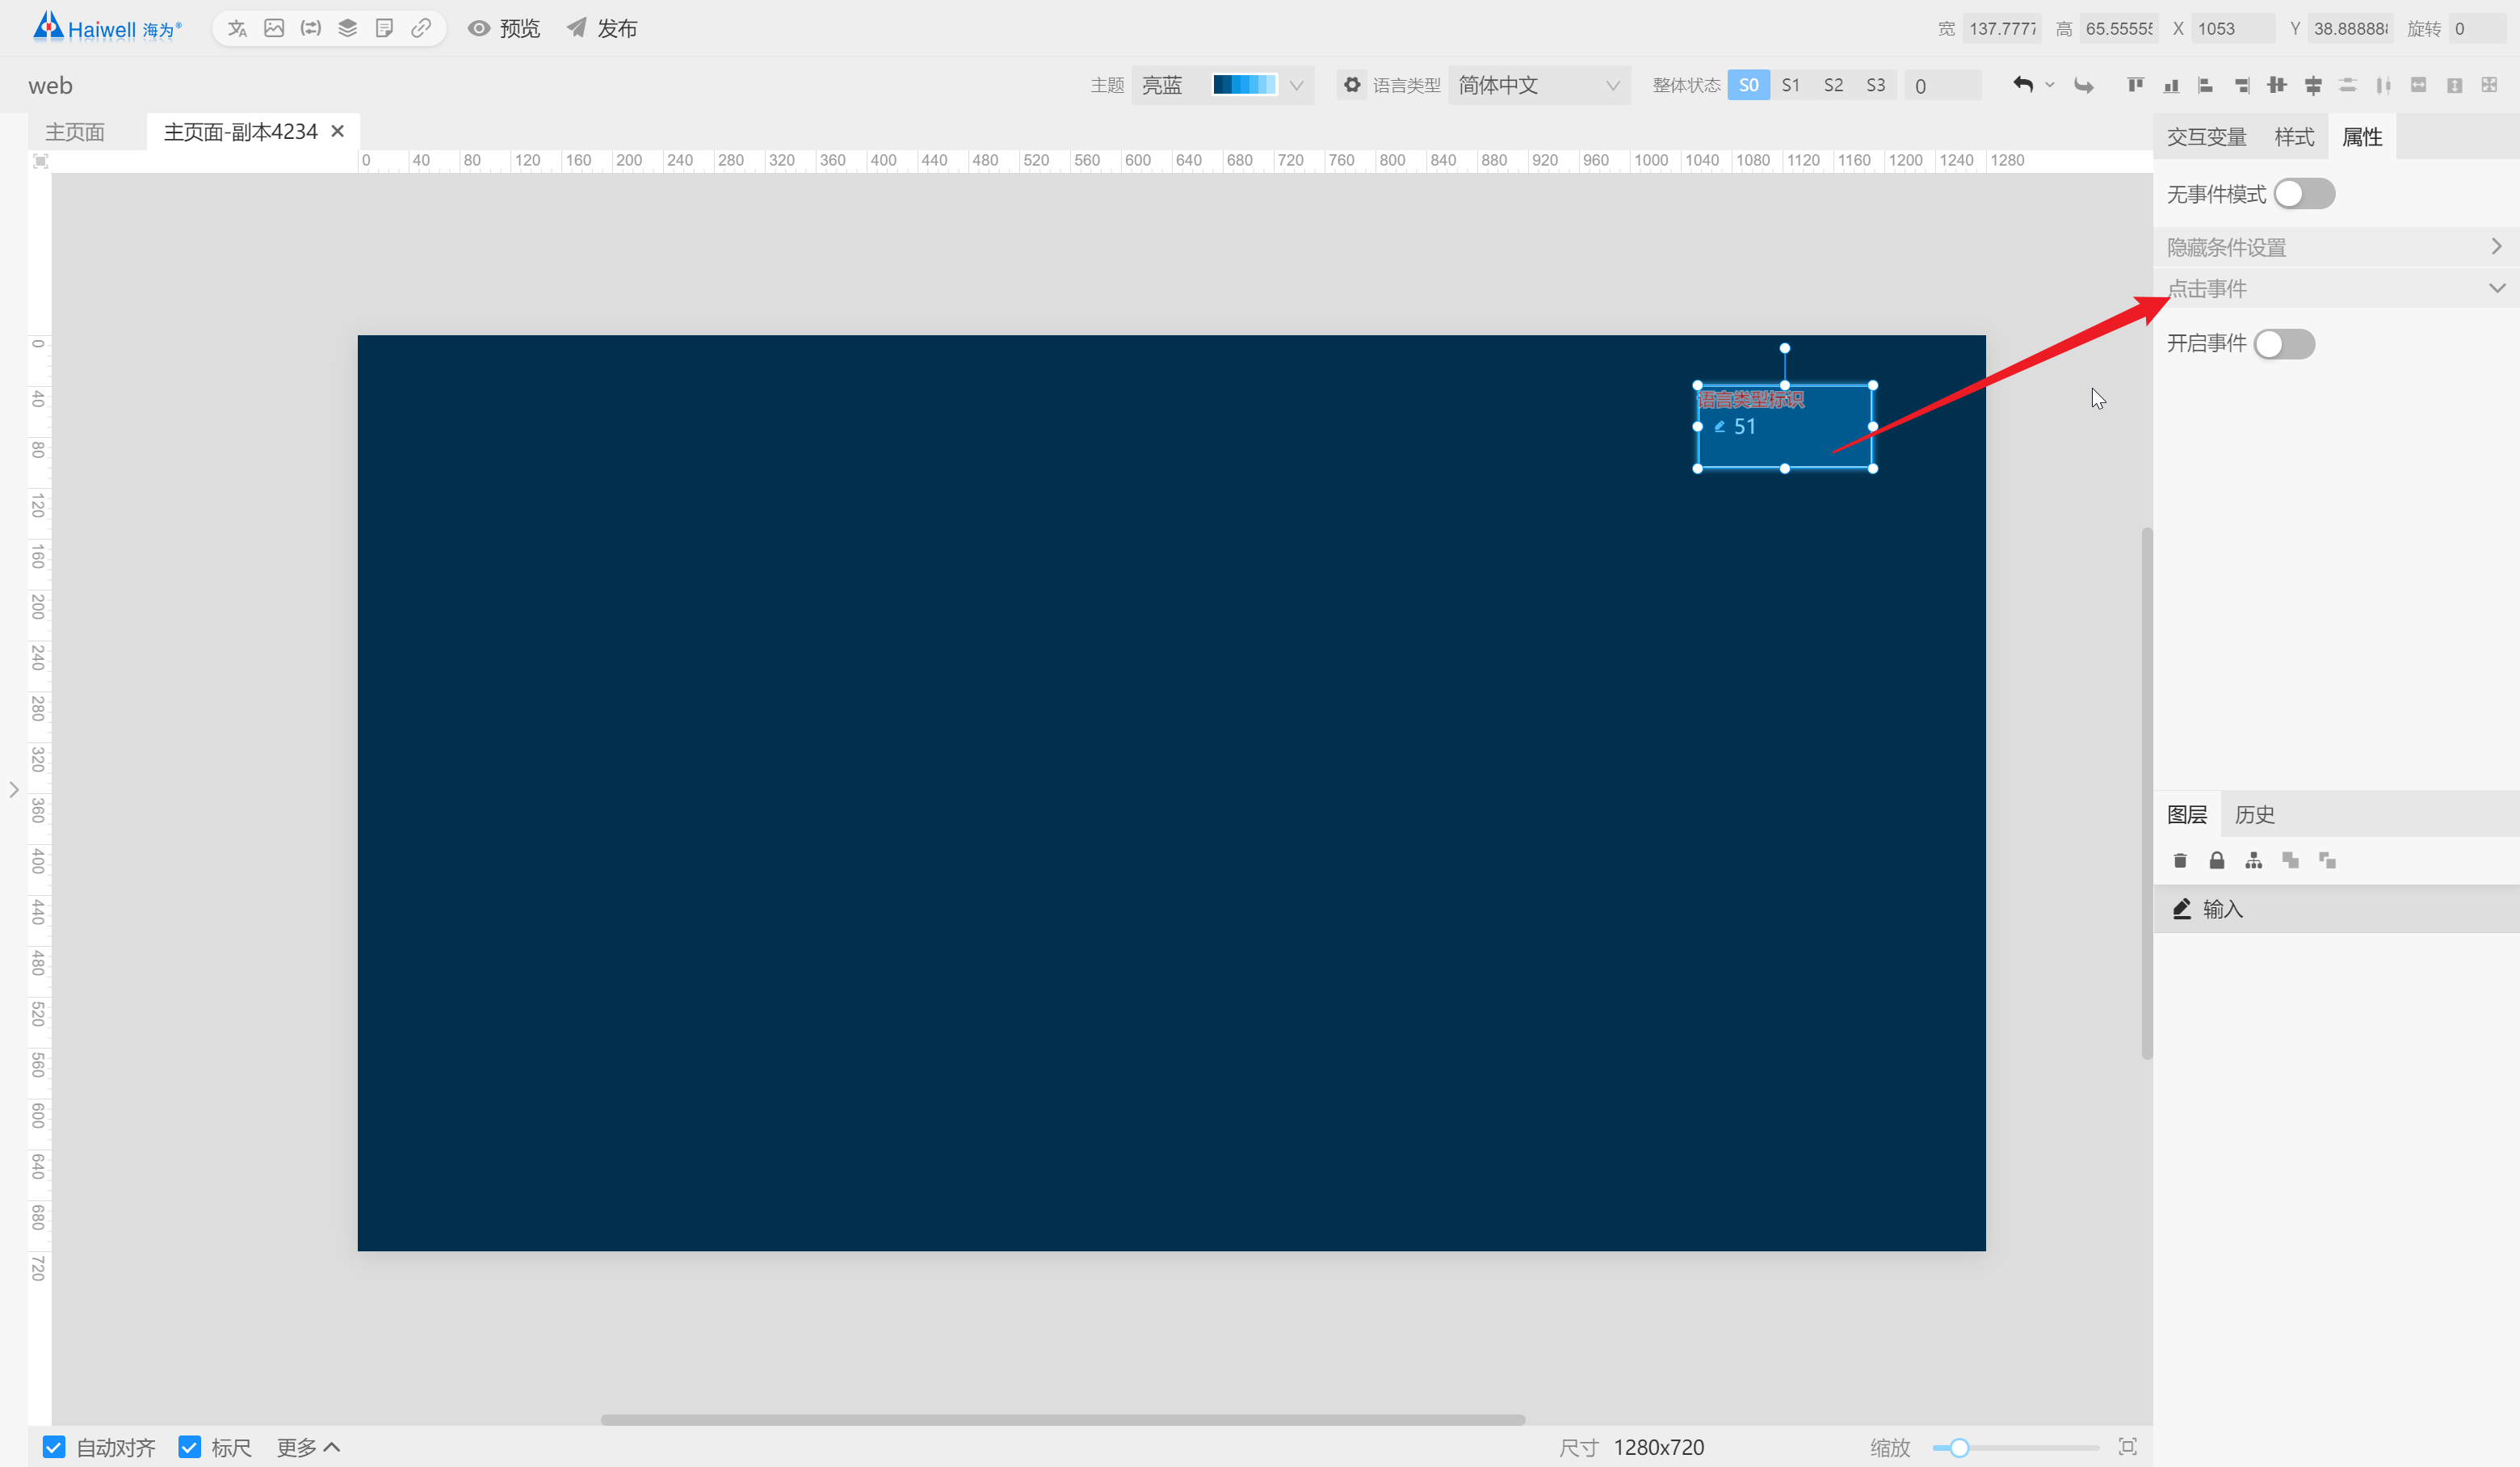Enable the 开启事件 switch
Image resolution: width=2520 pixels, height=1467 pixels.
pyautogui.click(x=2285, y=344)
